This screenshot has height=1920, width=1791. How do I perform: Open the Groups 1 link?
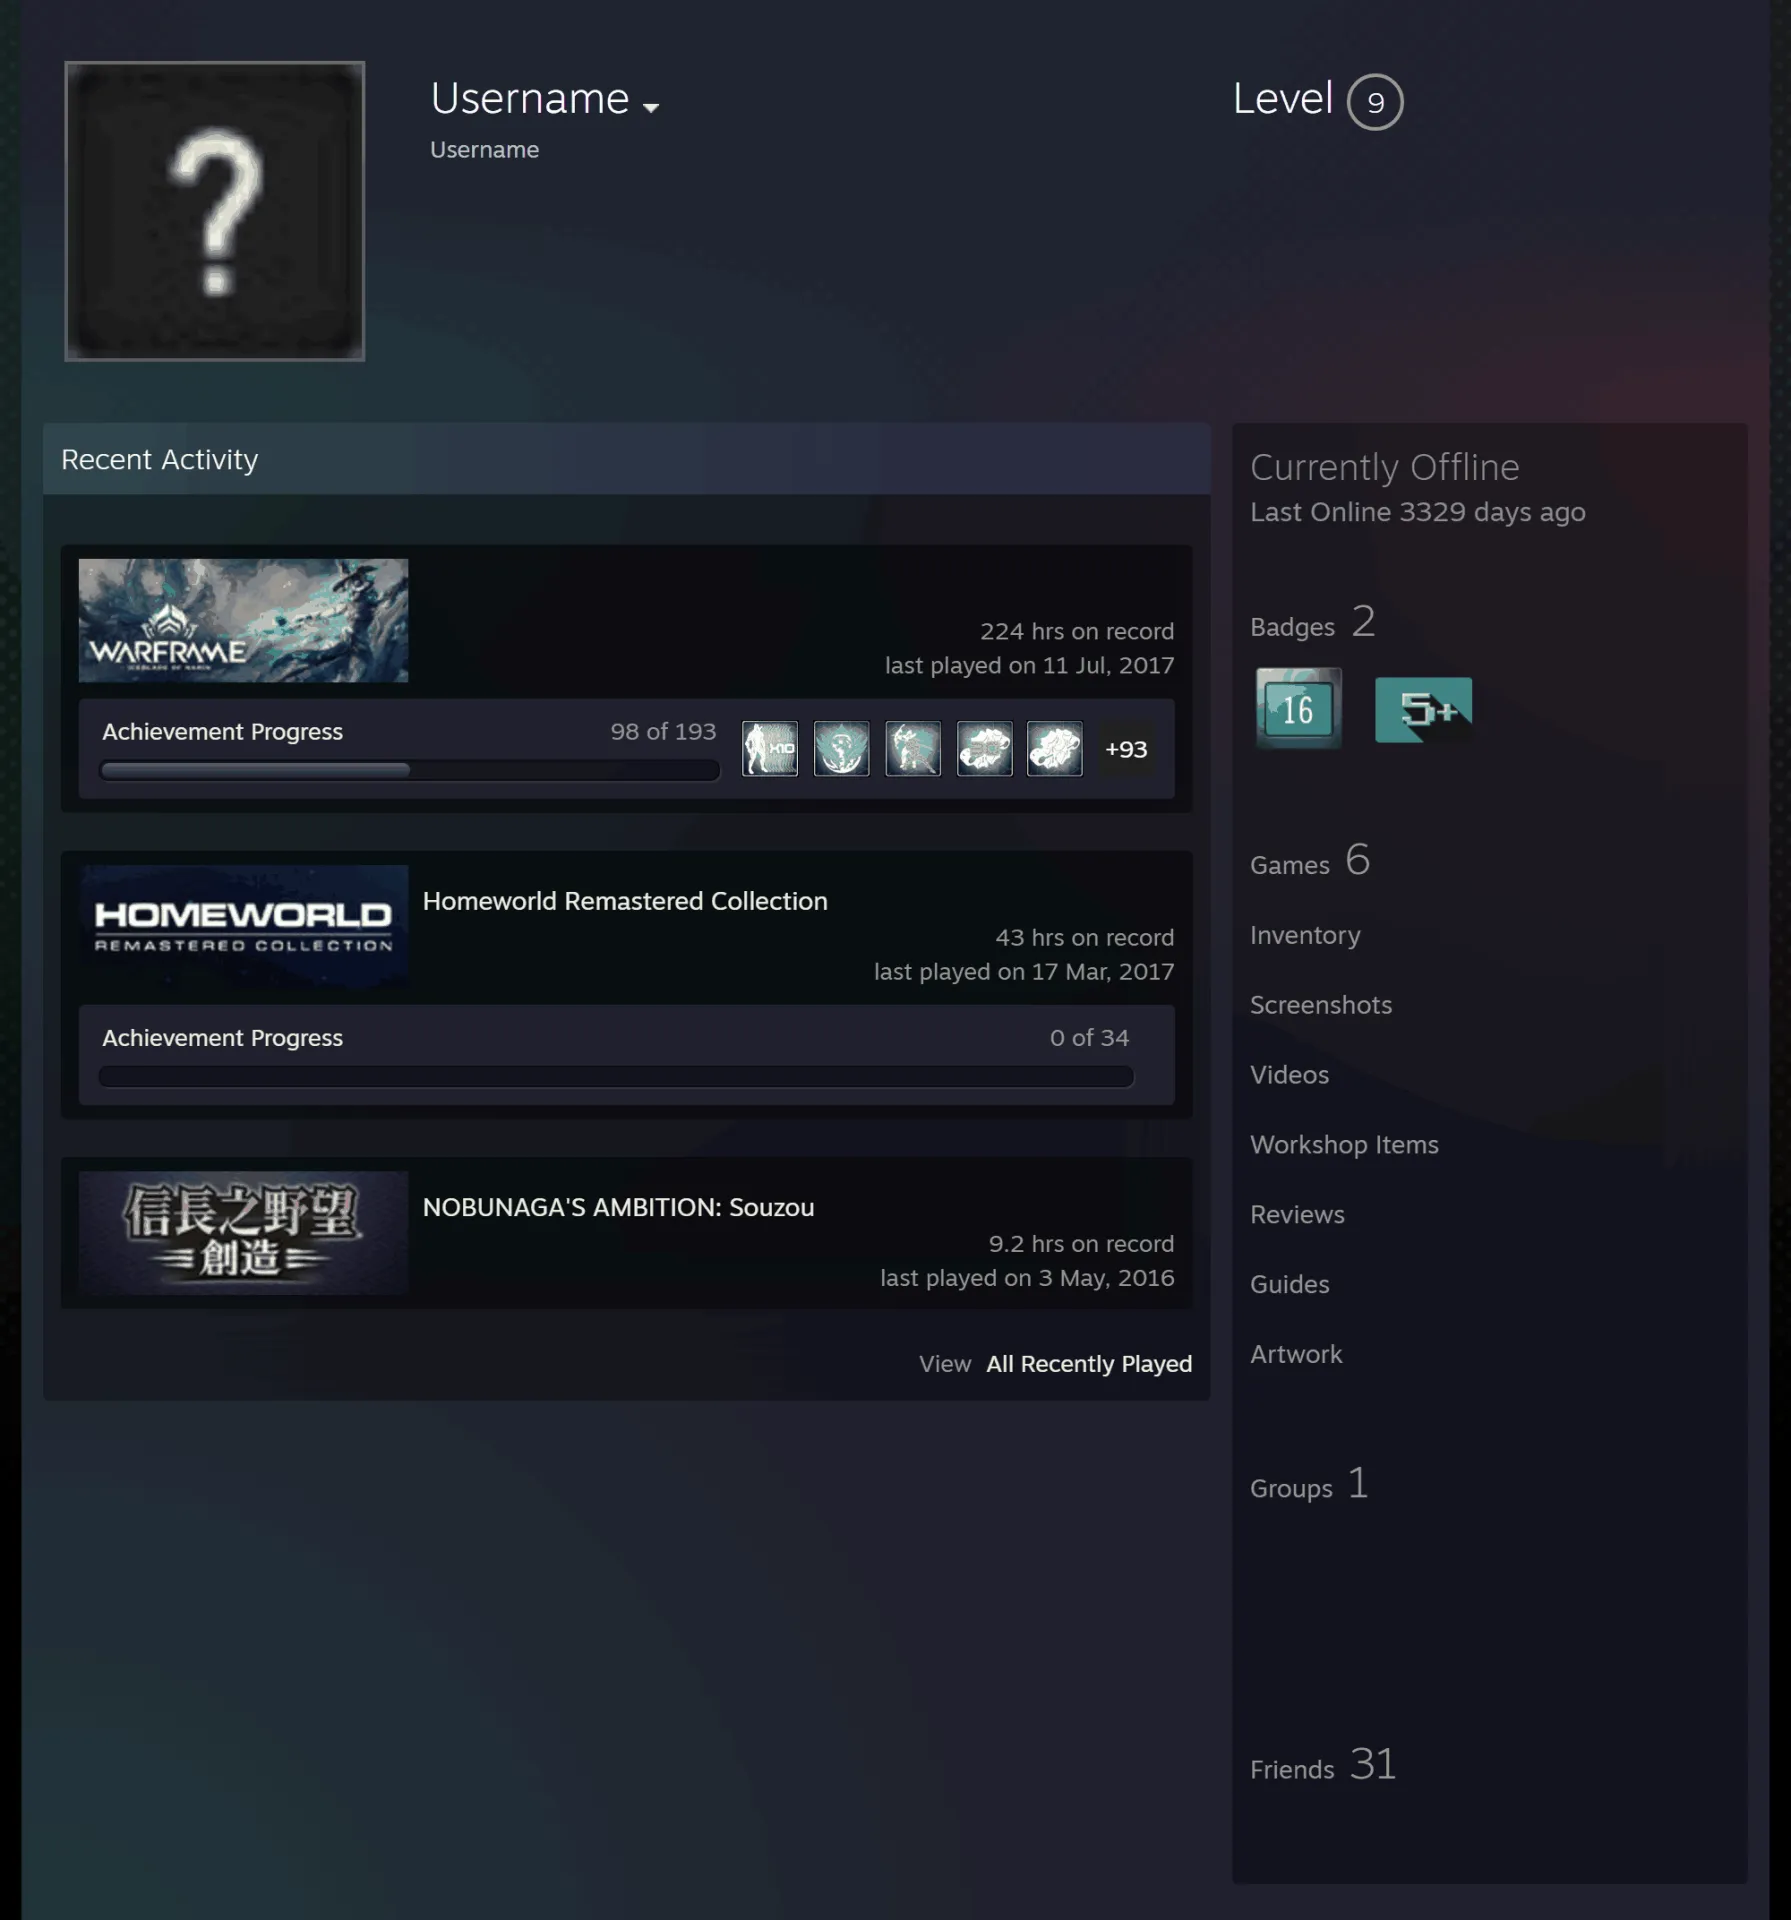click(1309, 1485)
